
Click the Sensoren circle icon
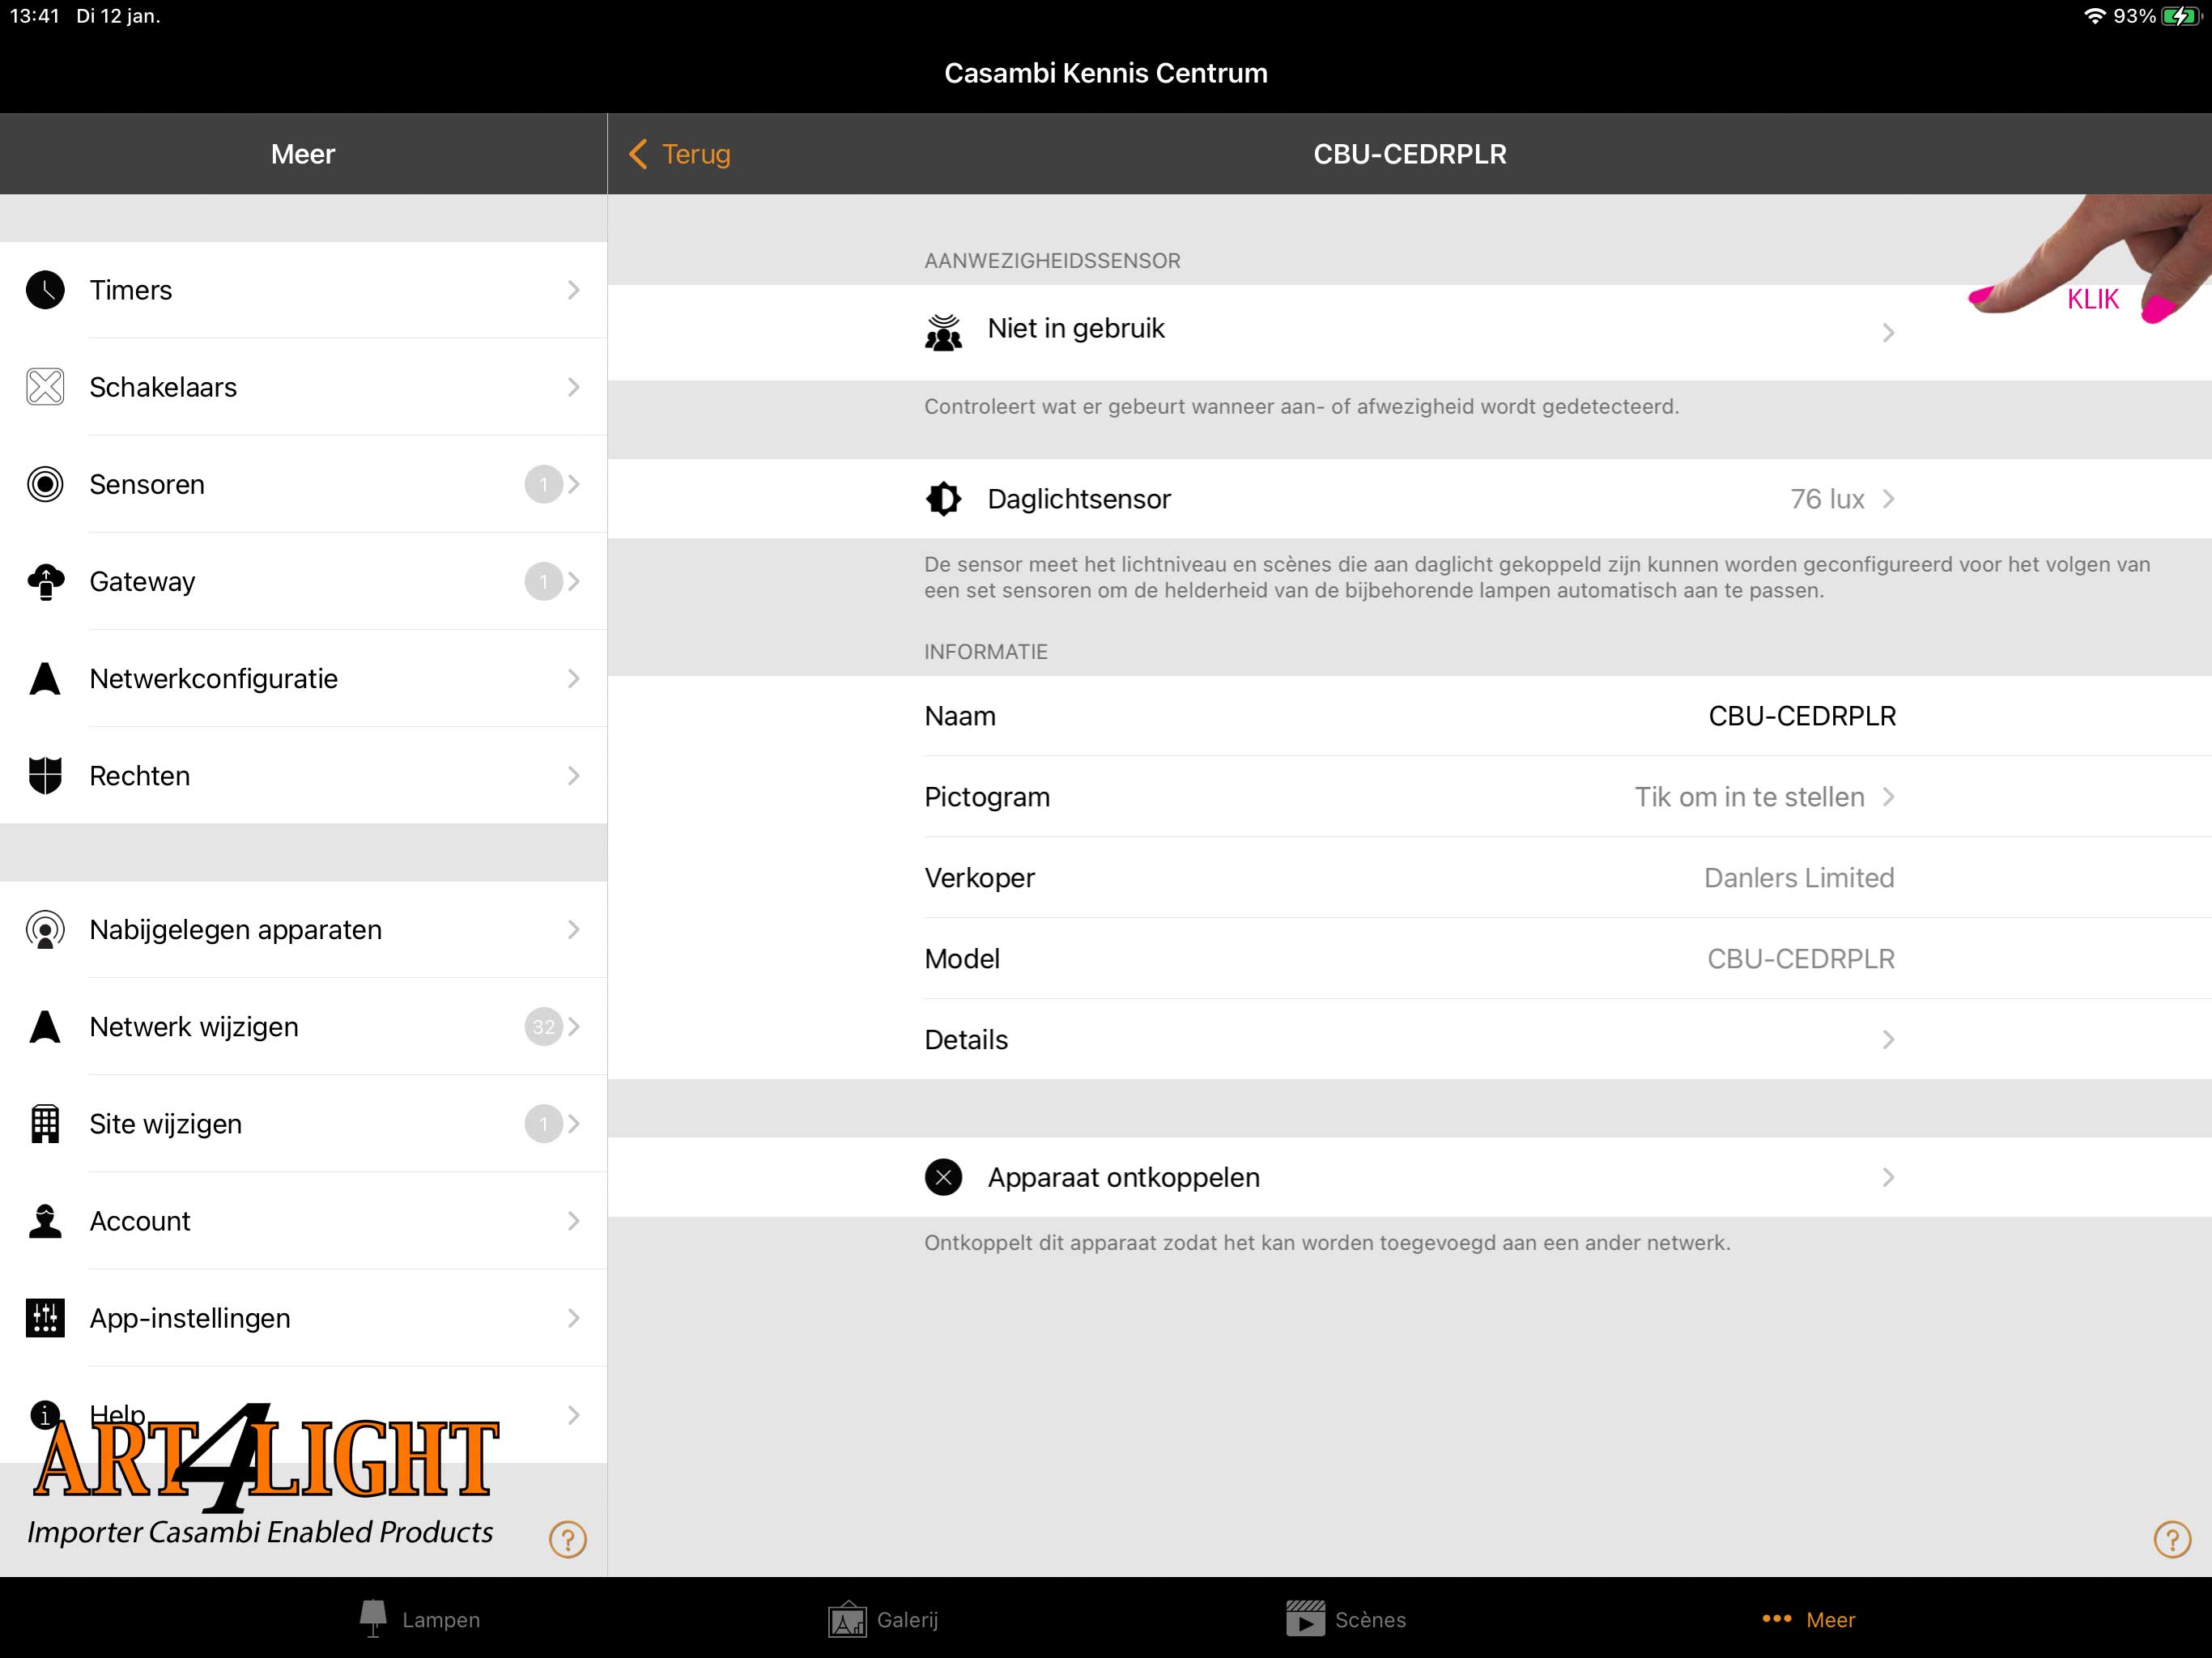click(47, 484)
